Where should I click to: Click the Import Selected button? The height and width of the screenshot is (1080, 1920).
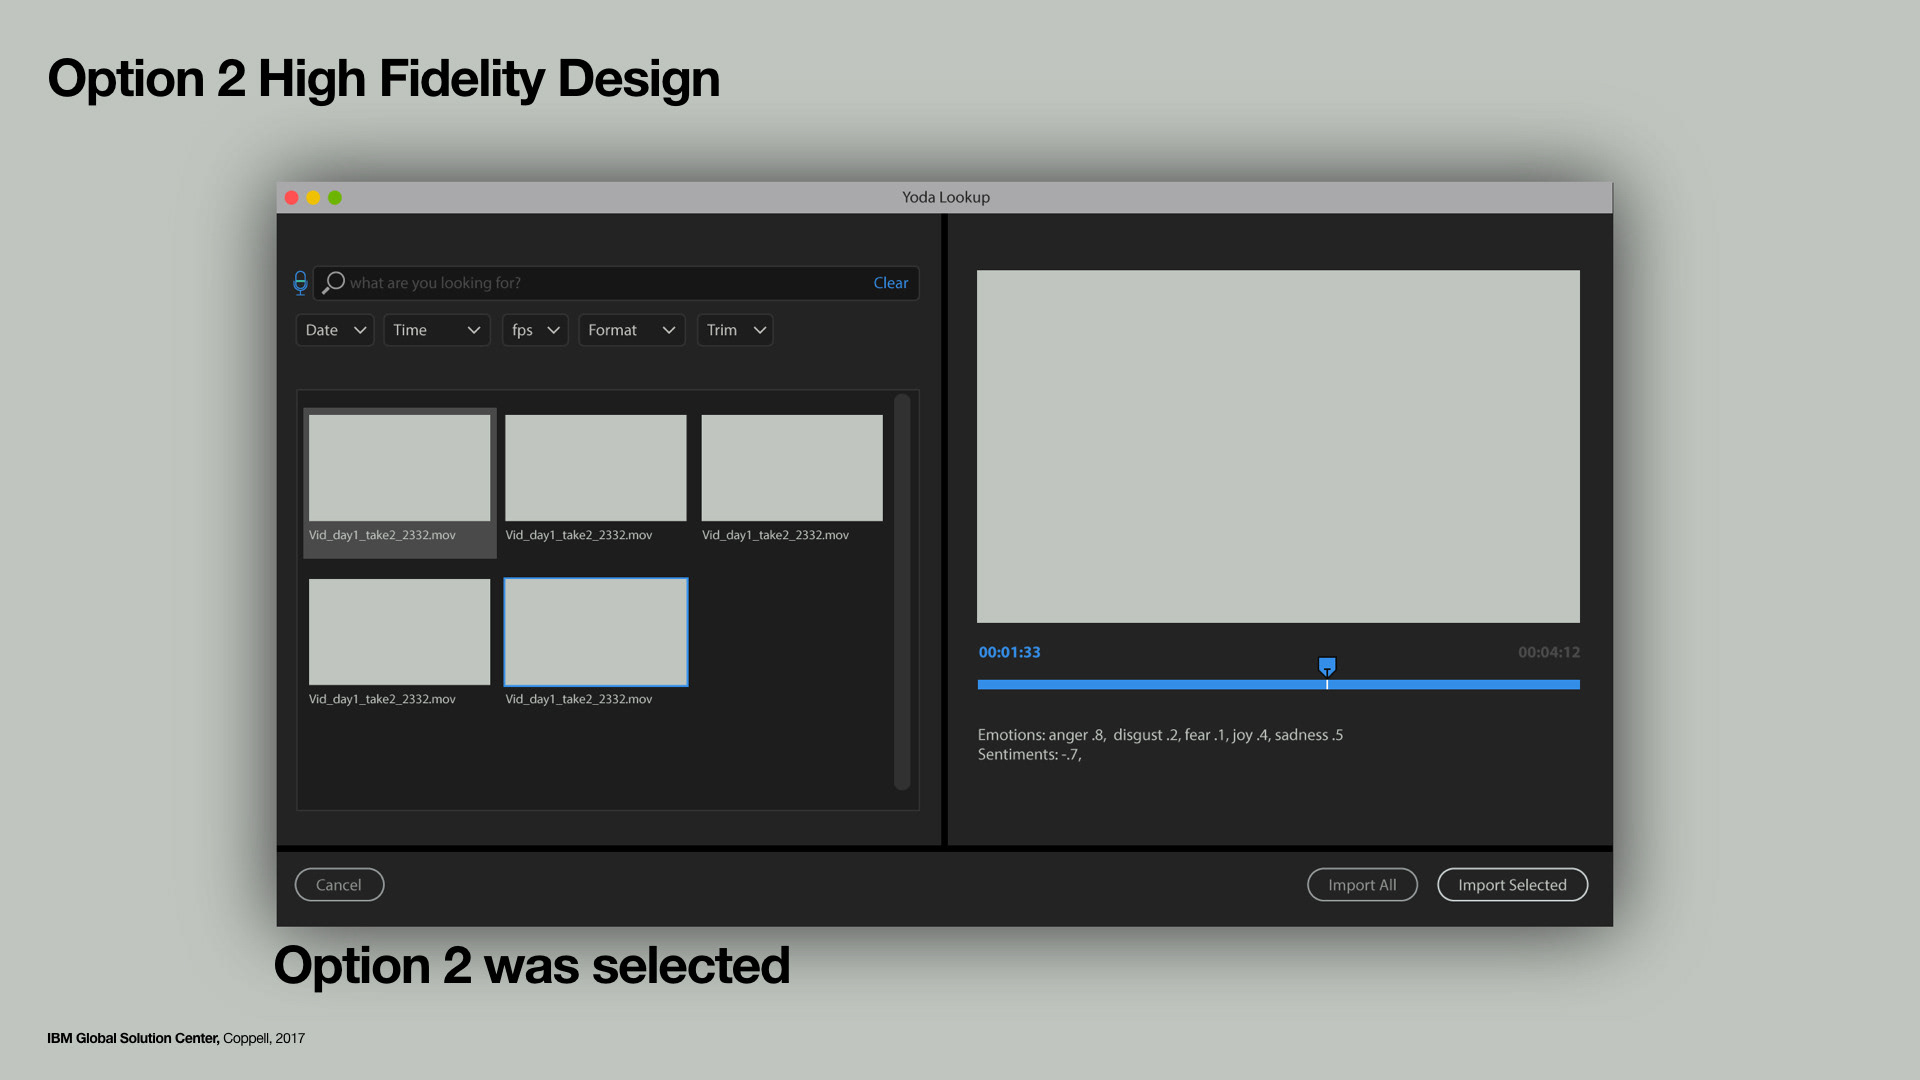coord(1512,885)
